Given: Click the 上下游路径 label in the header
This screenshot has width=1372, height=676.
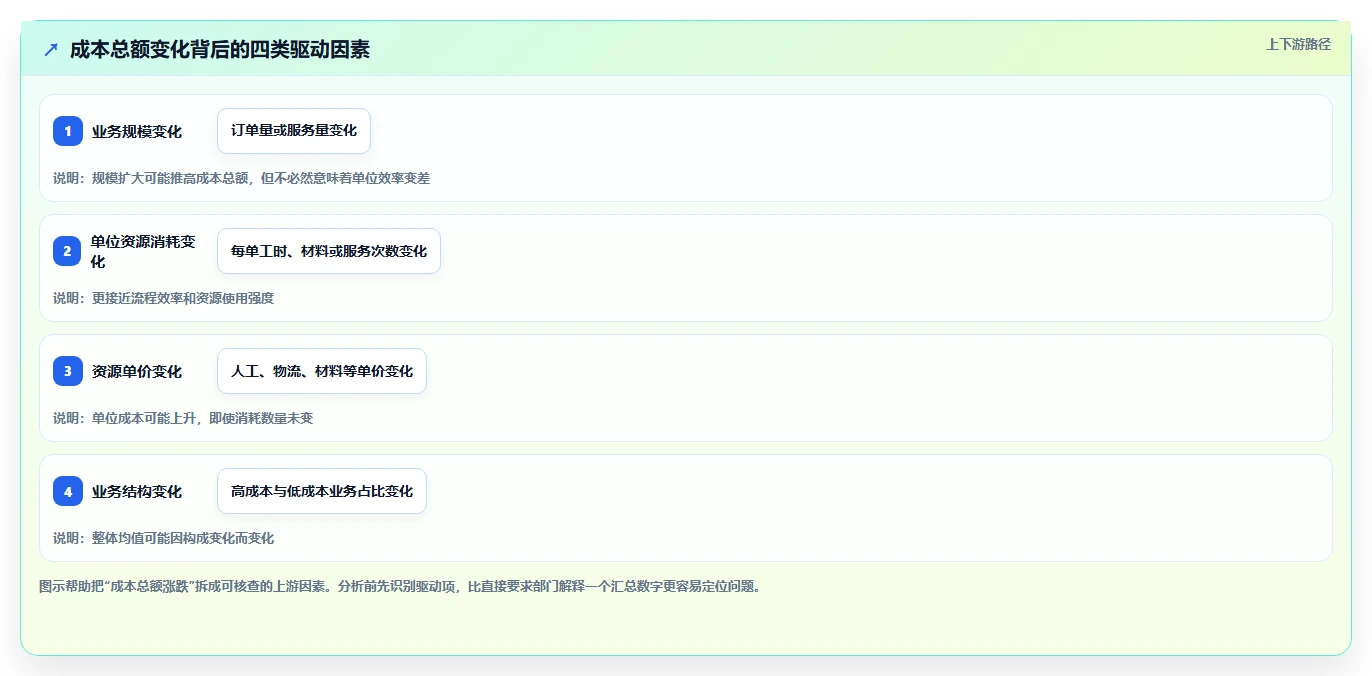Looking at the screenshot, I should click(1298, 44).
